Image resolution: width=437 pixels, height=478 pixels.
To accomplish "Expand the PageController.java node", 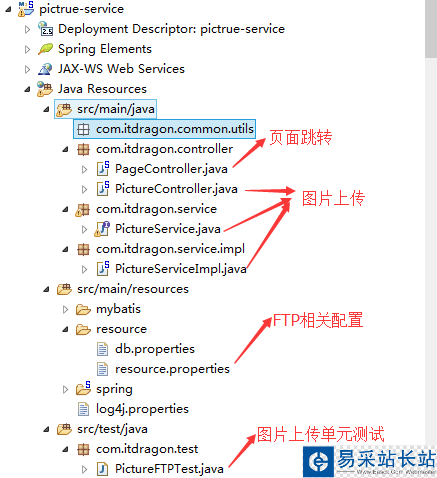I will [x=85, y=170].
